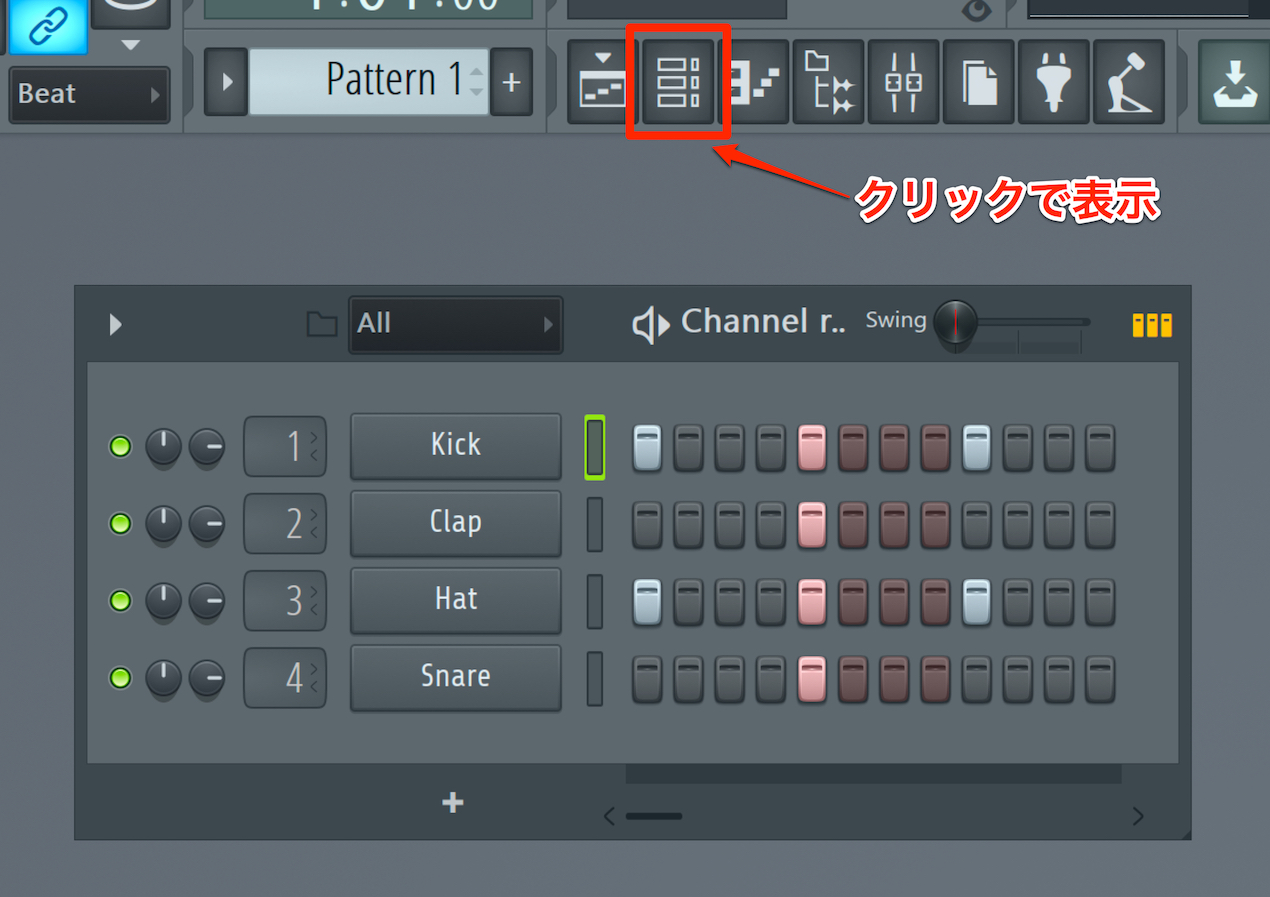Mute the Kick channel green LED

[x=120, y=447]
